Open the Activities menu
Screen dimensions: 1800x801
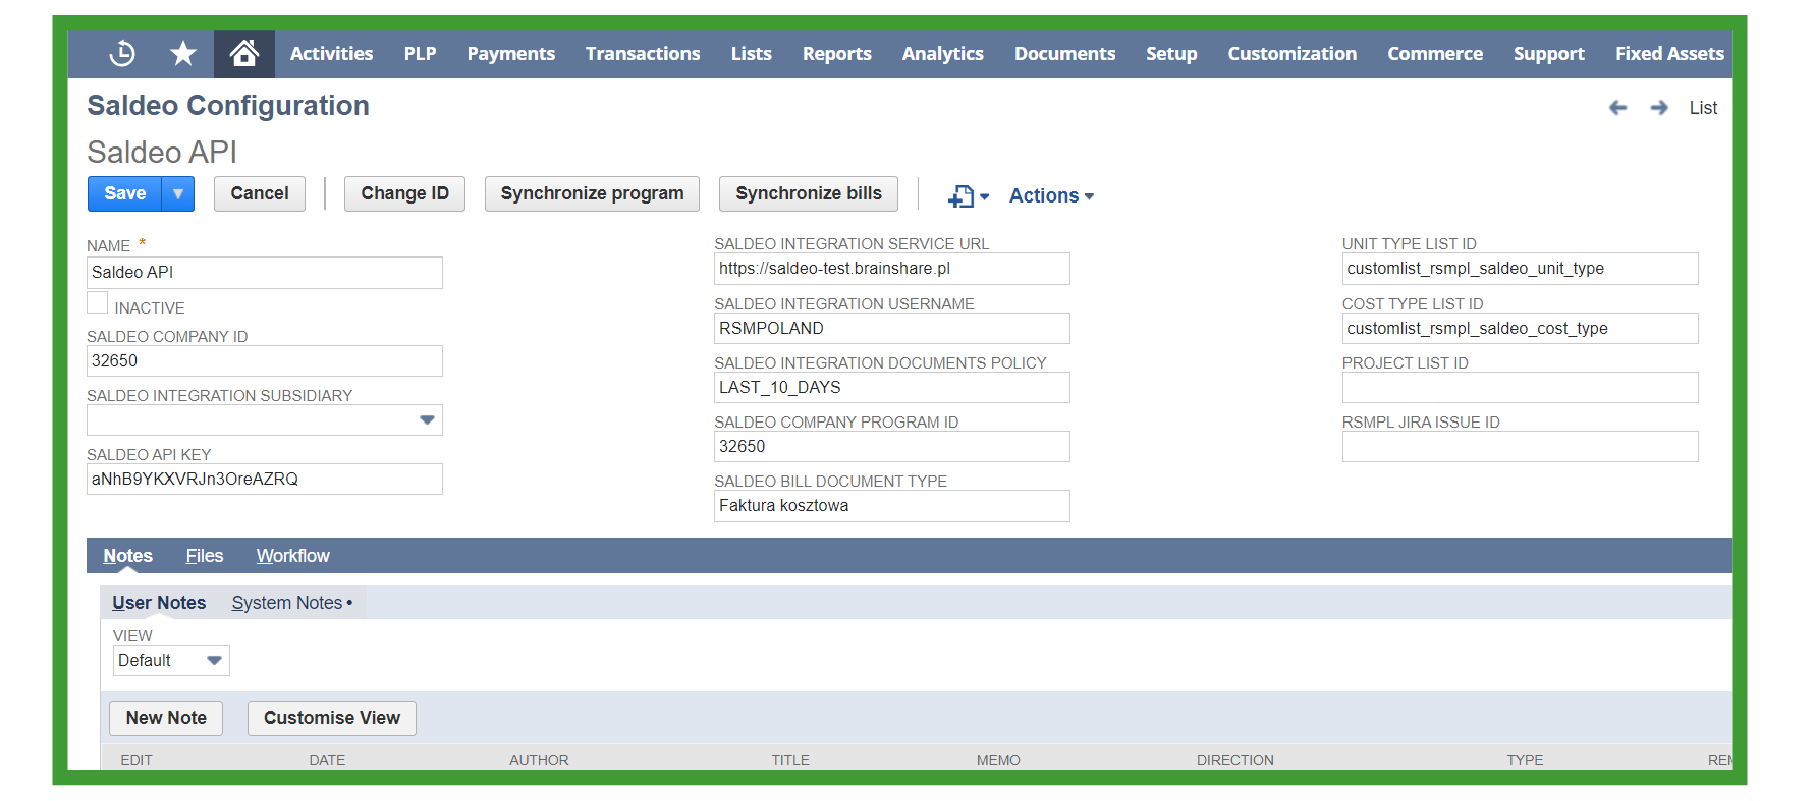(x=331, y=54)
